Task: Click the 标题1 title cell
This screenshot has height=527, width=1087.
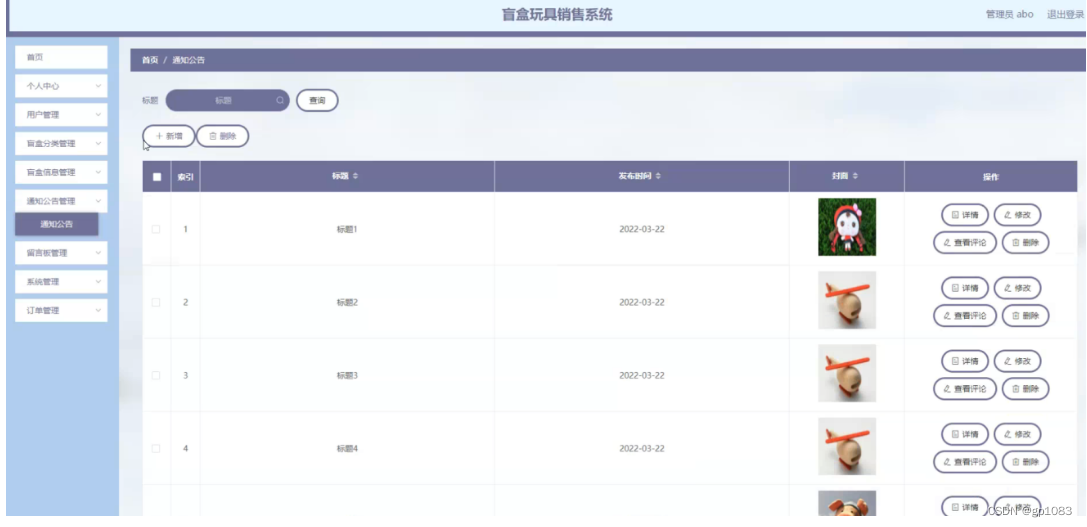Action: coord(347,229)
